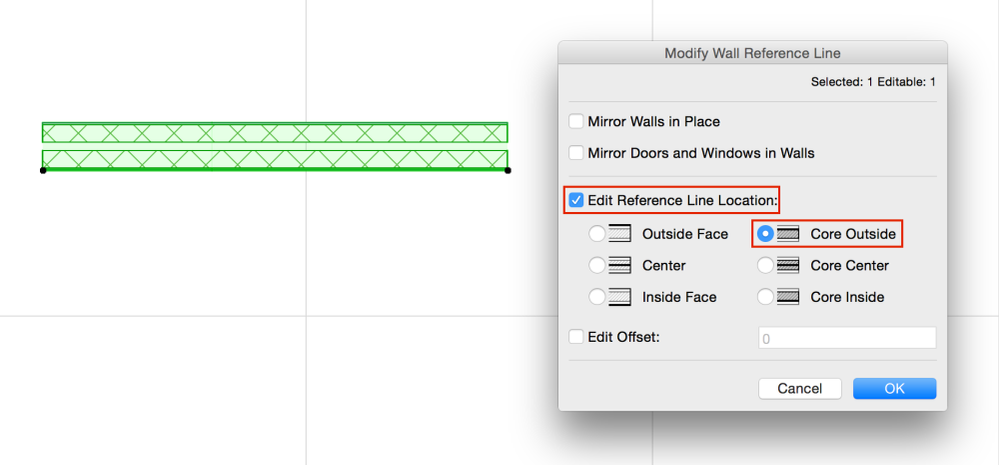The width and height of the screenshot is (999, 465).
Task: Click the Core Inside reference line icon
Action: pos(788,297)
